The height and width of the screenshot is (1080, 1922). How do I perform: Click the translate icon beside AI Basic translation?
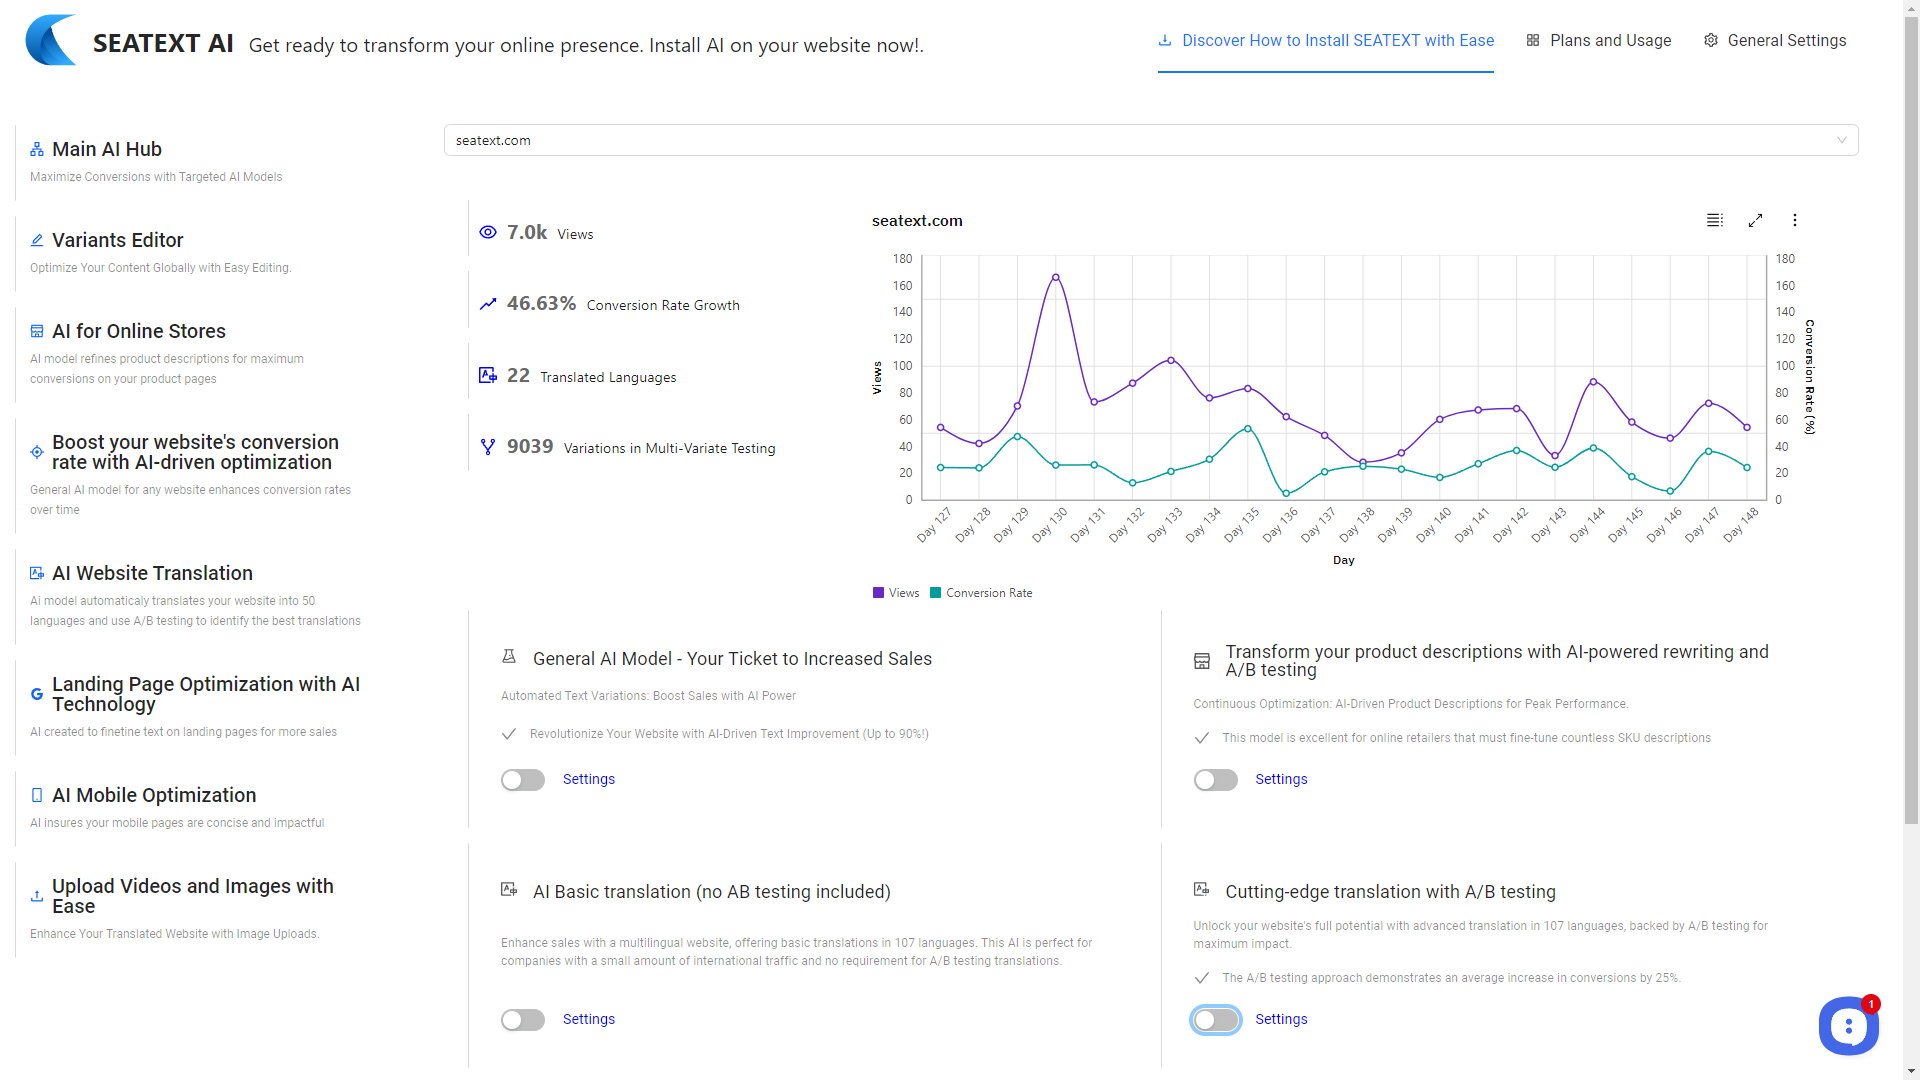[509, 890]
